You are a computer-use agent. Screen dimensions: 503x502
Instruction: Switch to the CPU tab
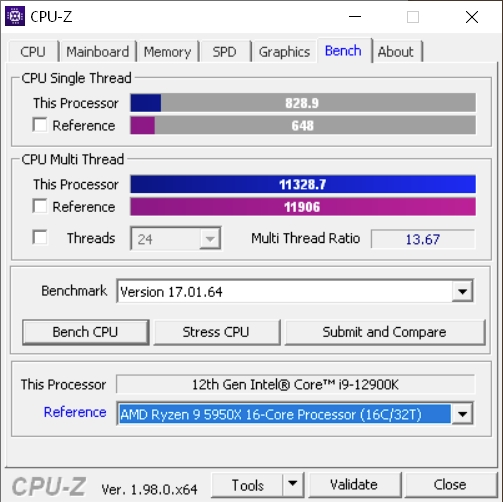tap(33, 52)
